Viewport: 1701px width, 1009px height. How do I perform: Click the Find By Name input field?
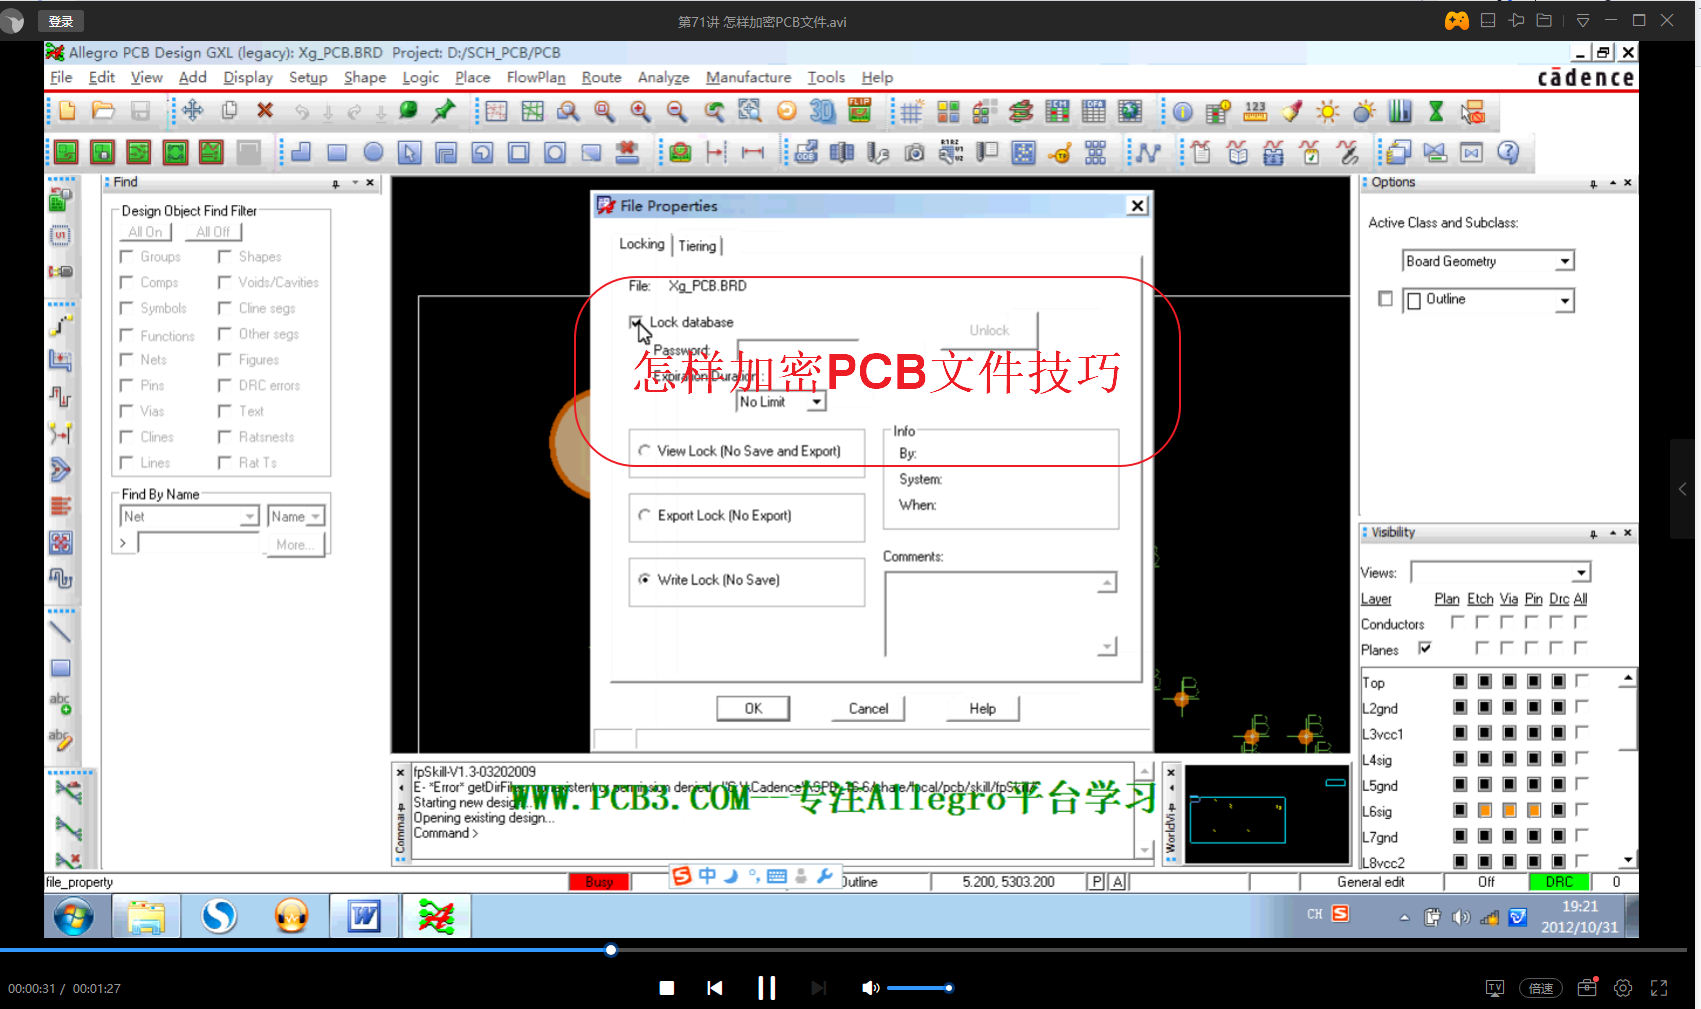pyautogui.click(x=200, y=543)
